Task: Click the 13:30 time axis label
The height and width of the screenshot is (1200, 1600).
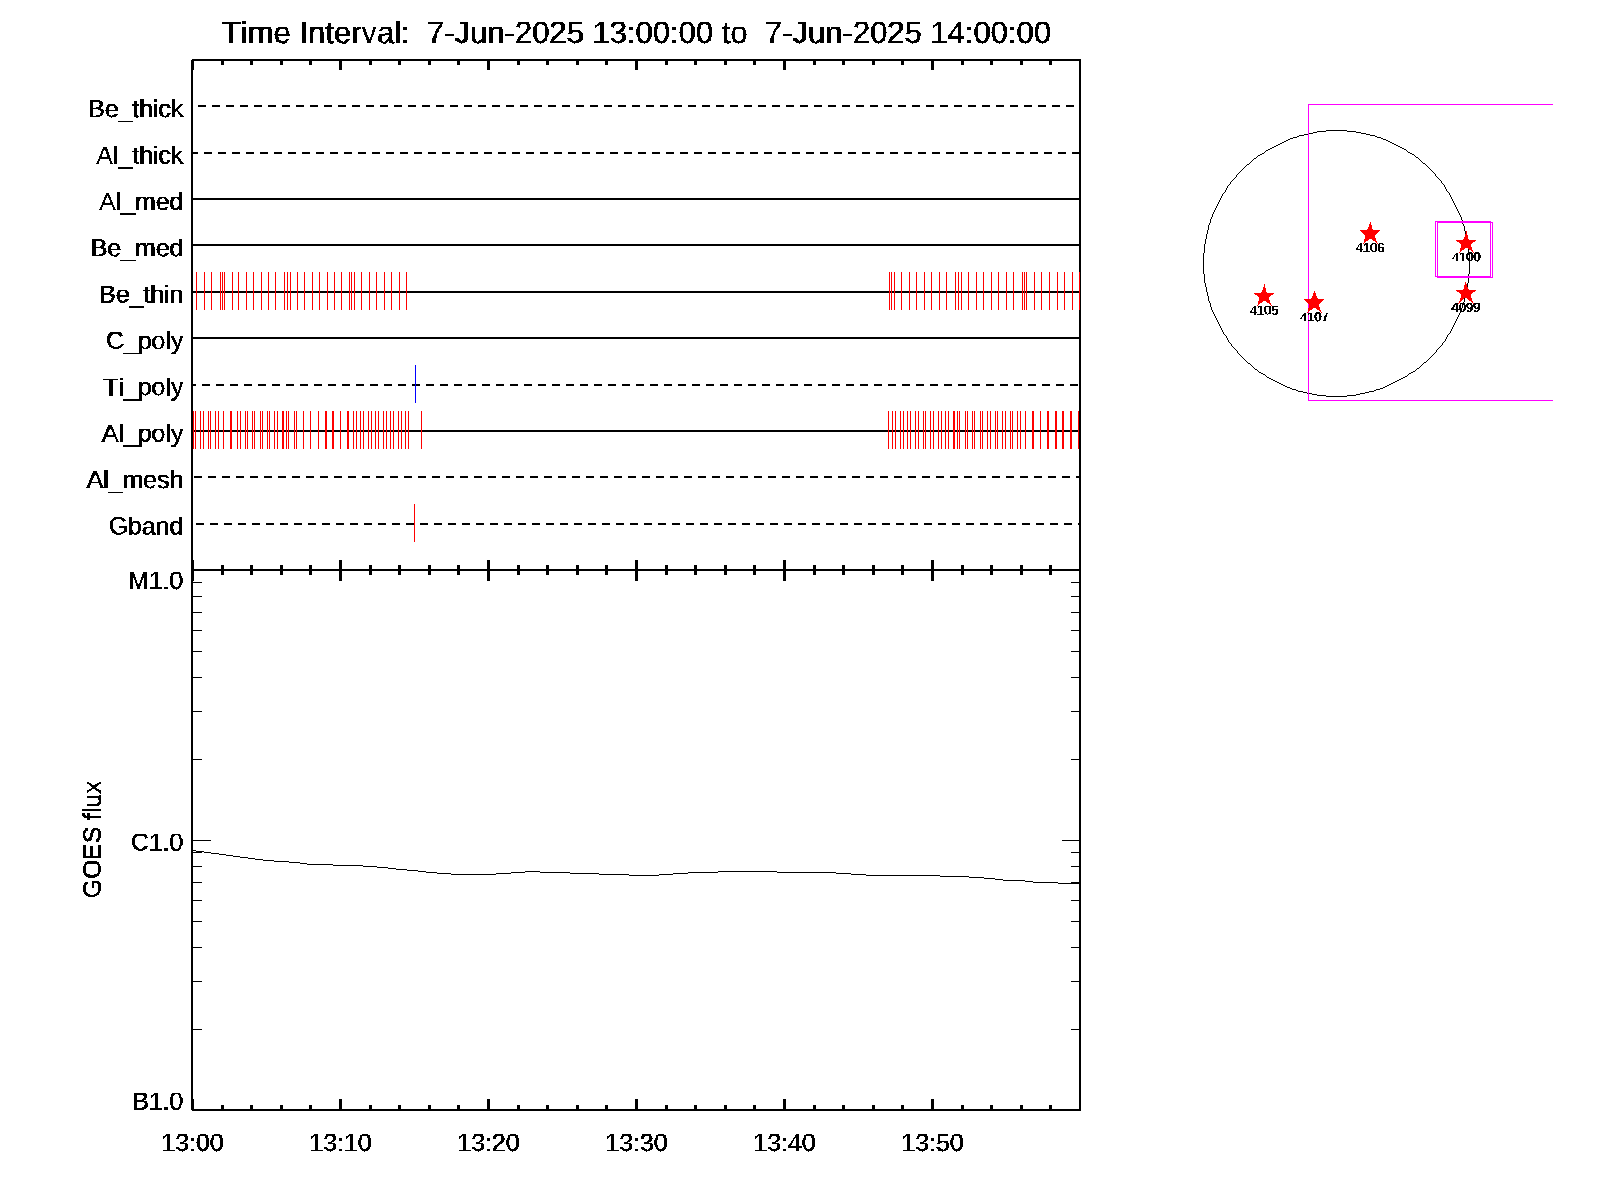Action: [x=636, y=1143]
